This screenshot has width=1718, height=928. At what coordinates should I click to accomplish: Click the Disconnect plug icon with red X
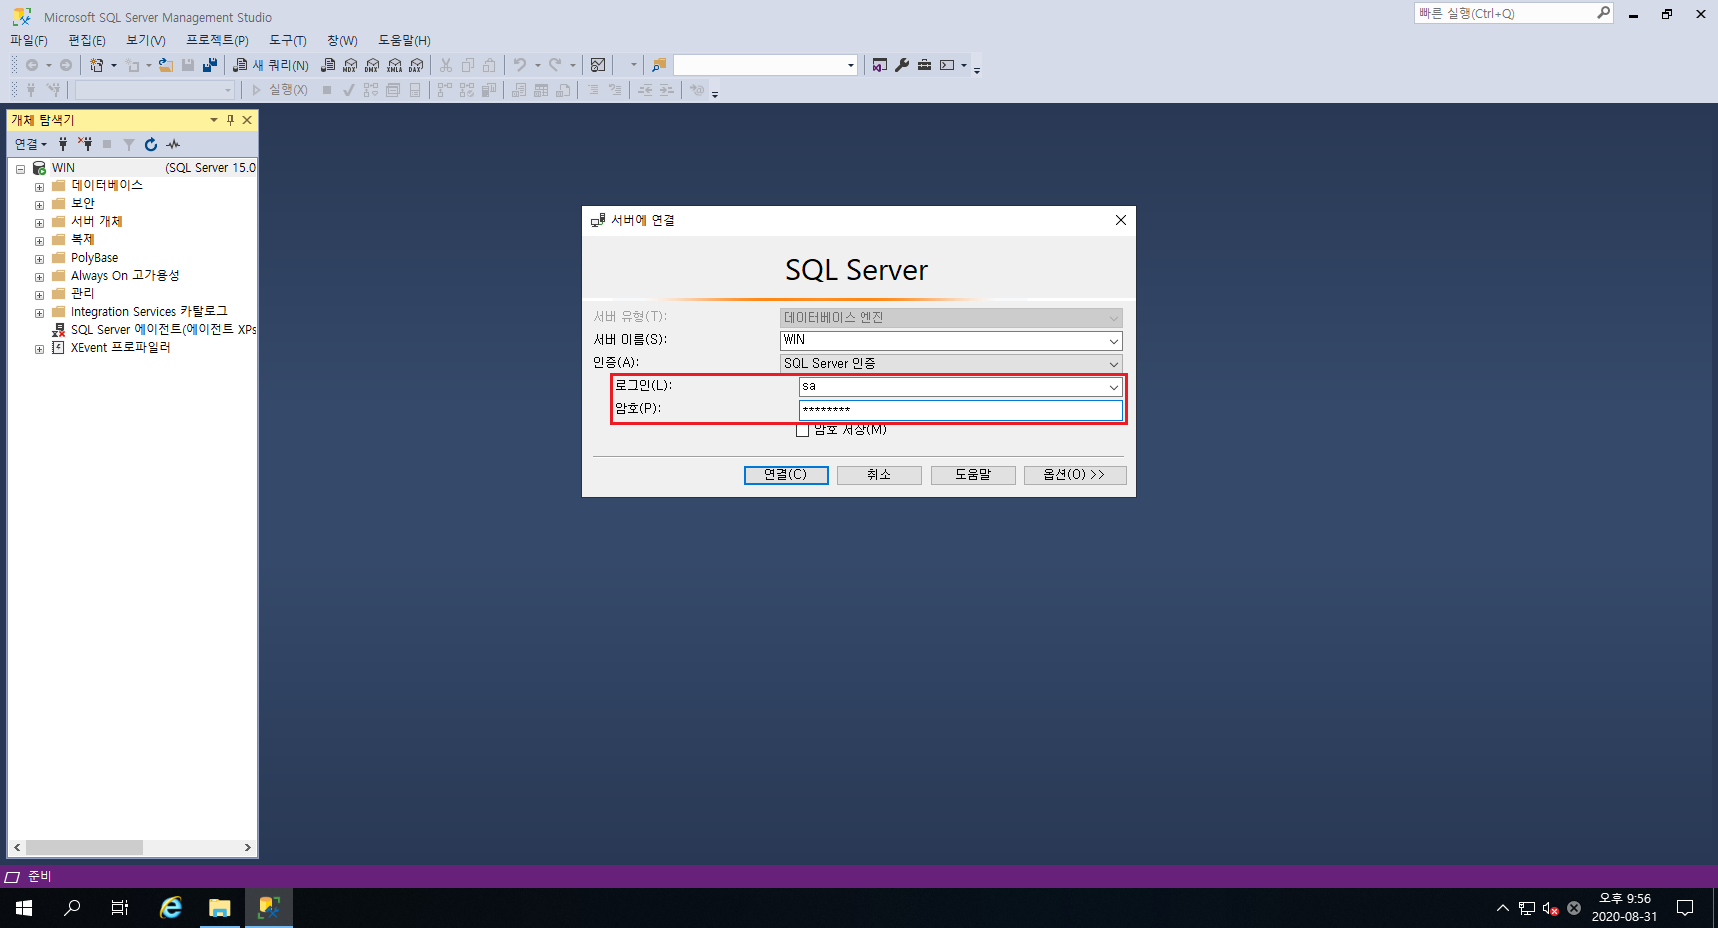85,144
